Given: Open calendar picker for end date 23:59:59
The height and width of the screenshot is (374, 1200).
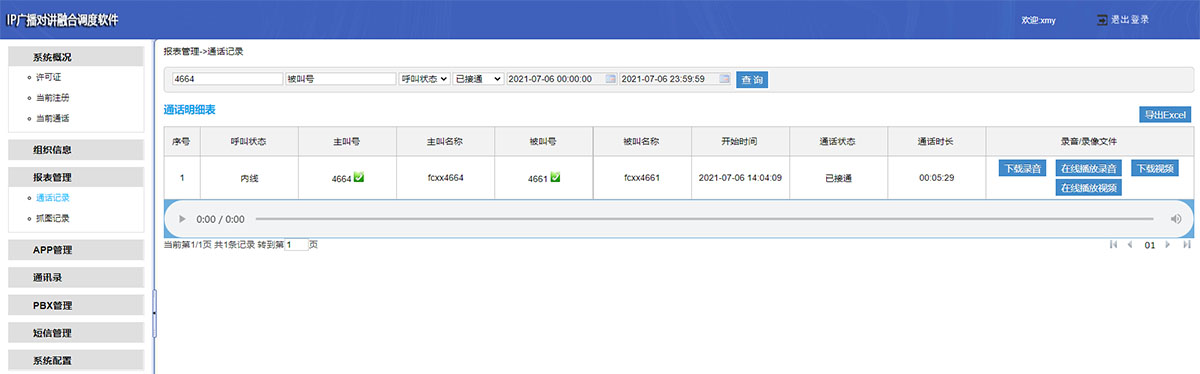Looking at the screenshot, I should [724, 79].
